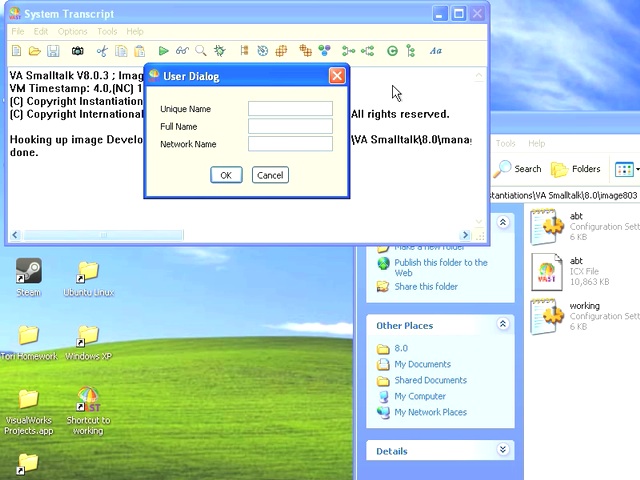Click the three colored circles icon
Viewport: 640px width, 480px height.
pyautogui.click(x=324, y=51)
